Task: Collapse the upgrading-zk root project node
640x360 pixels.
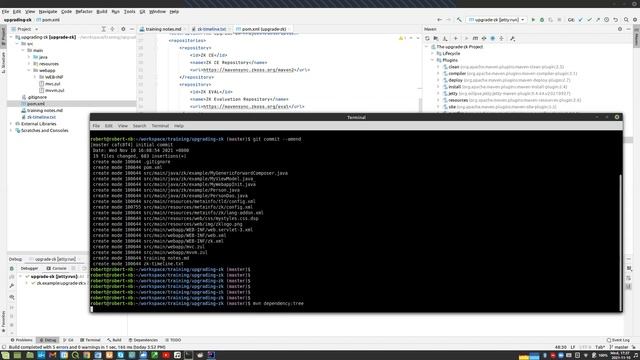Action: 11,37
